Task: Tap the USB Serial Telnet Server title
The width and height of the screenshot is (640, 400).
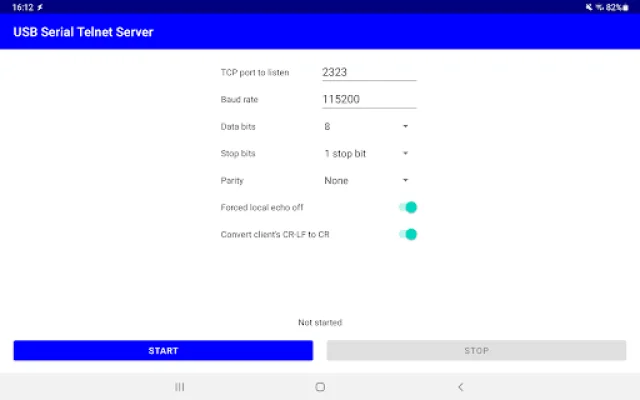Action: [83, 32]
